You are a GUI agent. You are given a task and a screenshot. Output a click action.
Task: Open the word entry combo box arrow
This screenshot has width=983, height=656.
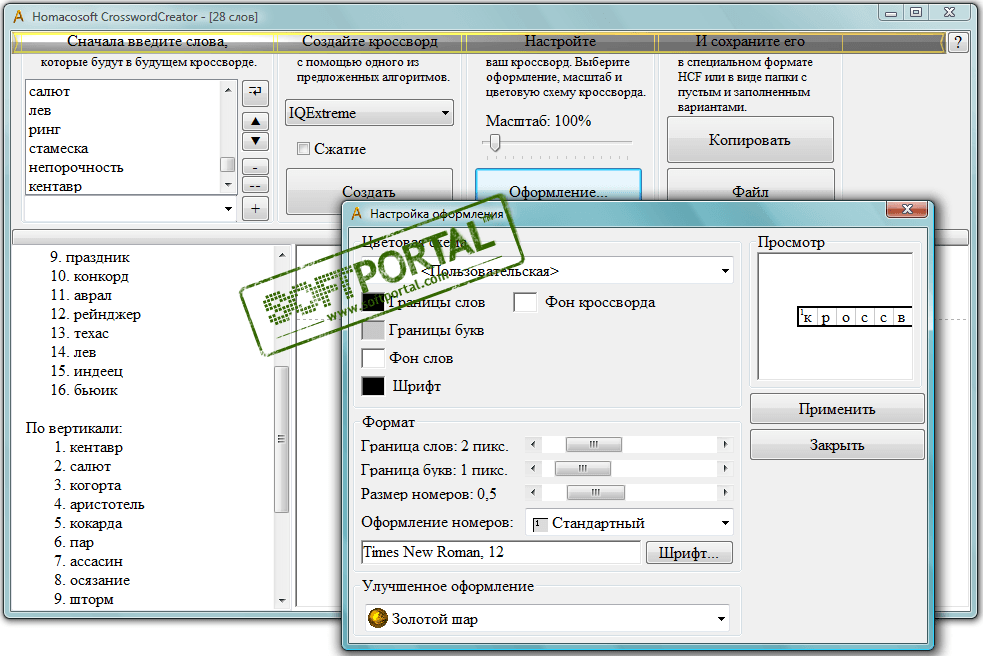click(228, 209)
